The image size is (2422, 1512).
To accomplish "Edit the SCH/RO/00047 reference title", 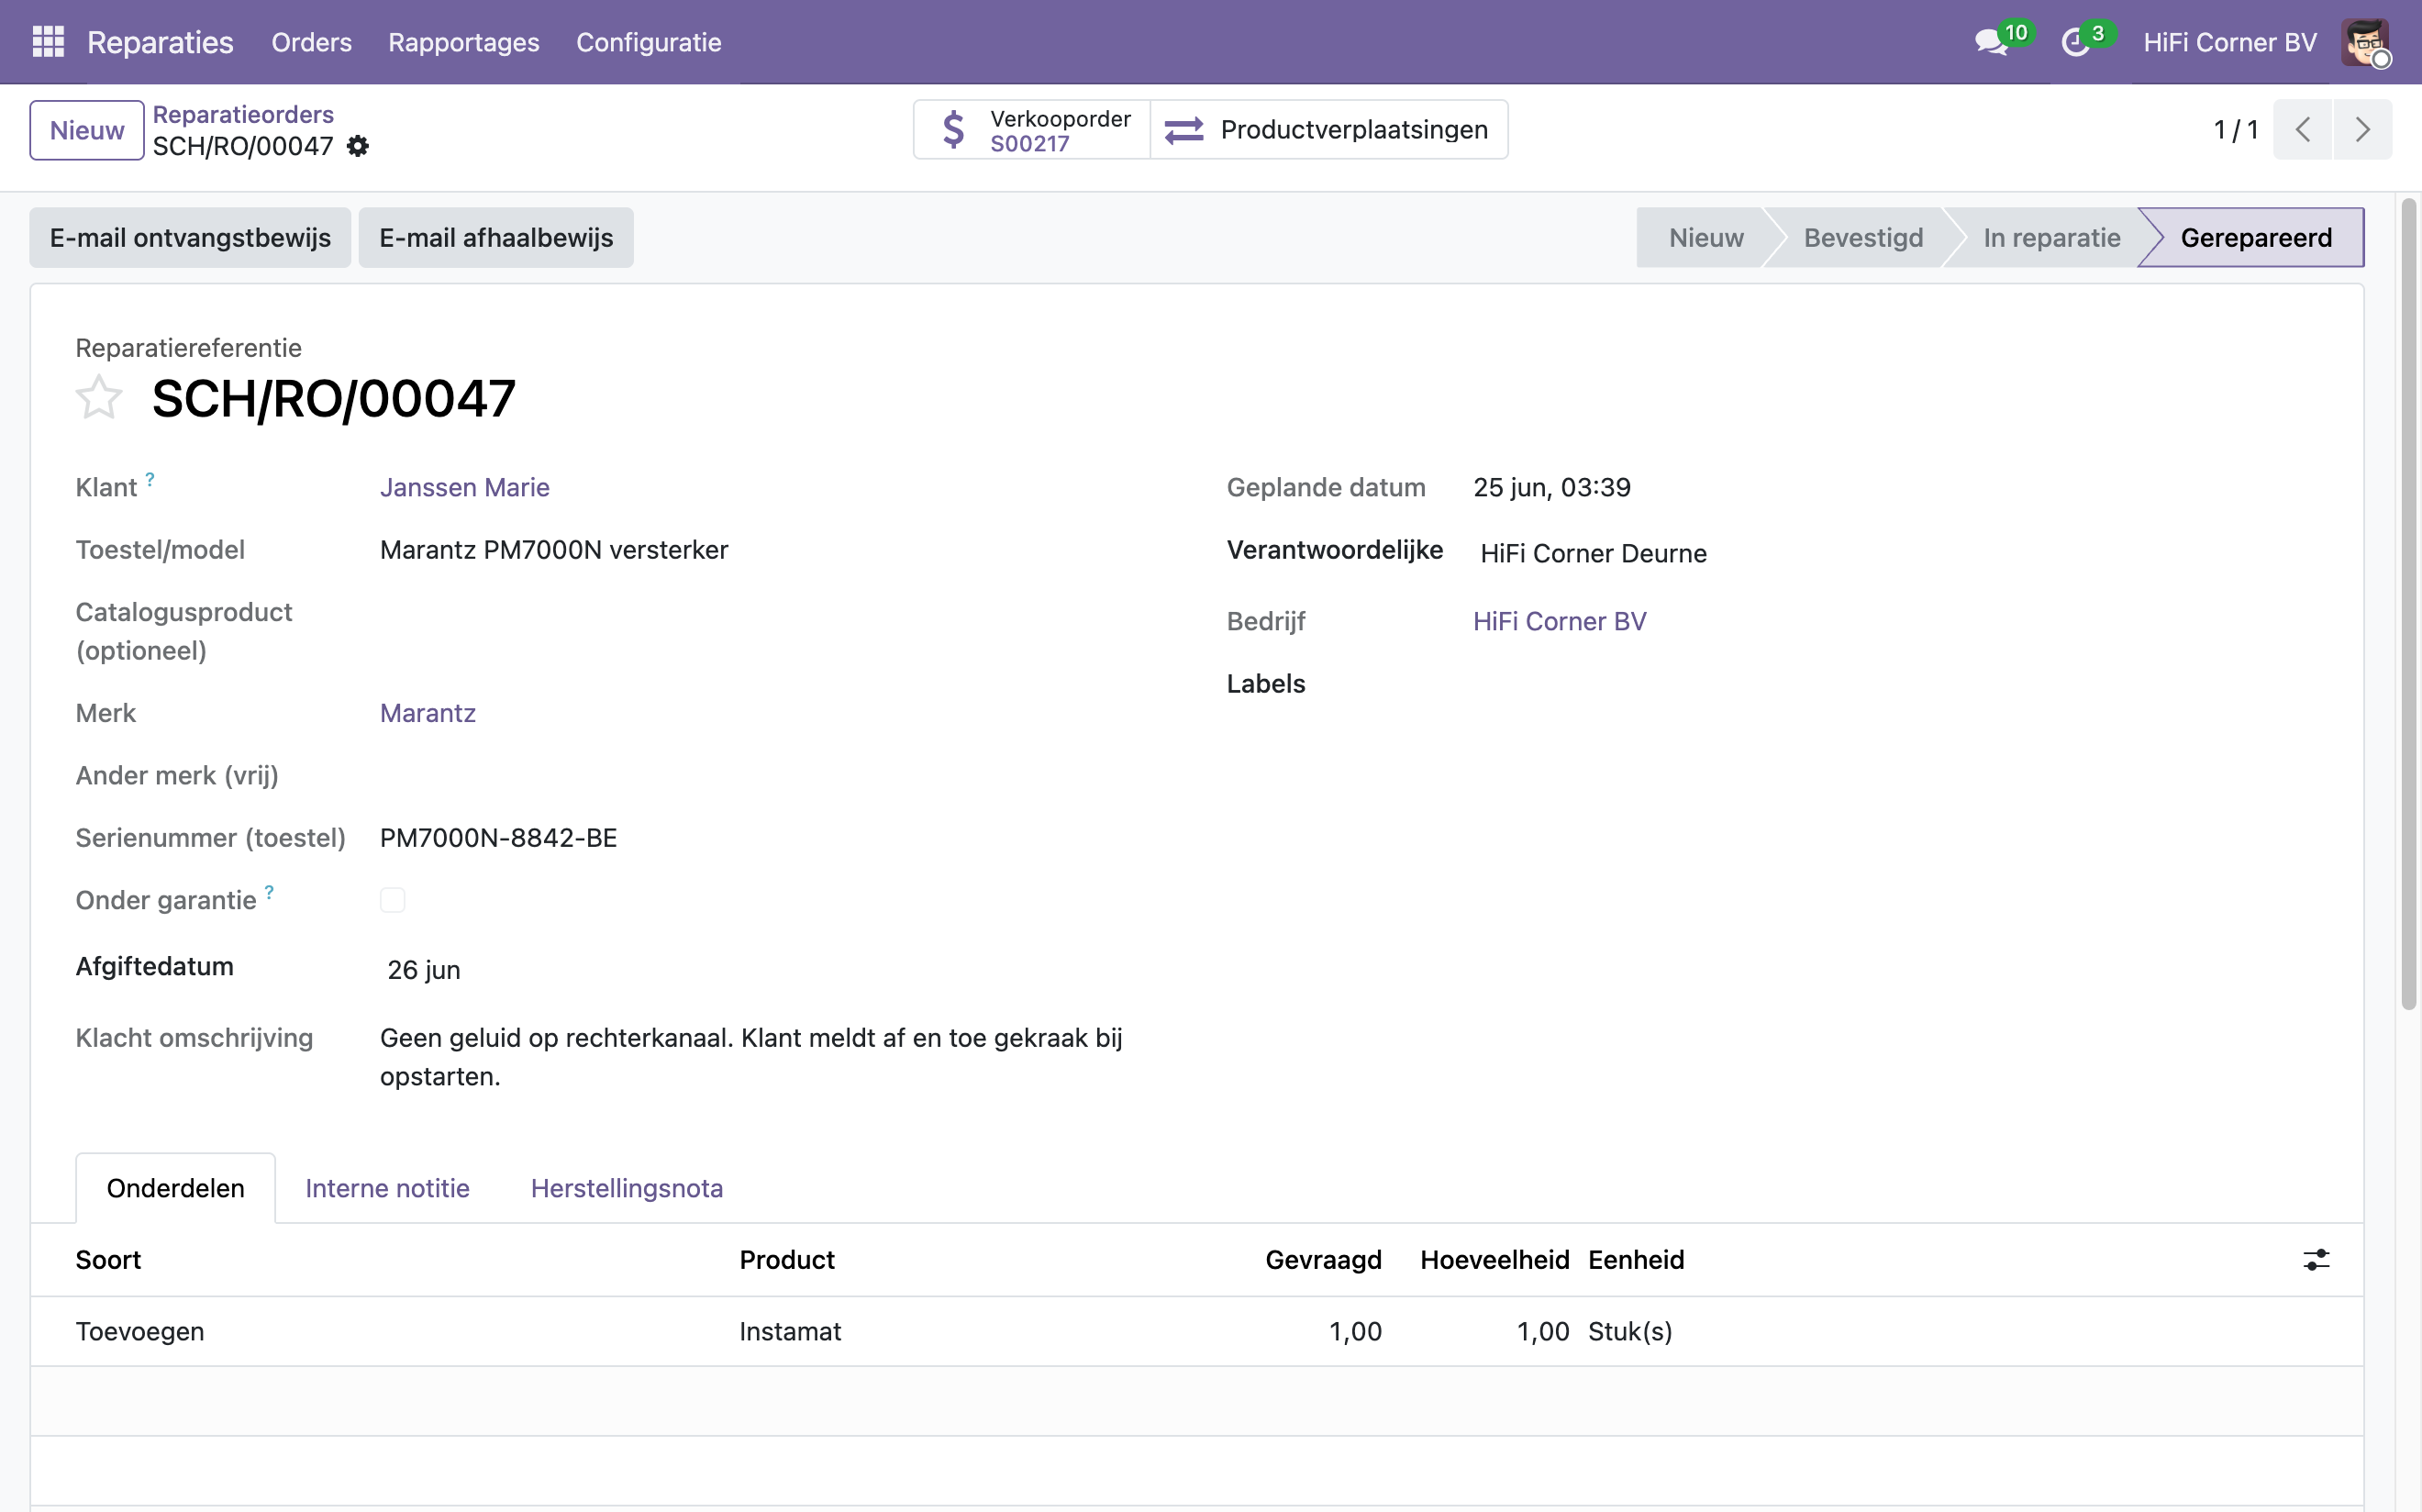I will (334, 399).
